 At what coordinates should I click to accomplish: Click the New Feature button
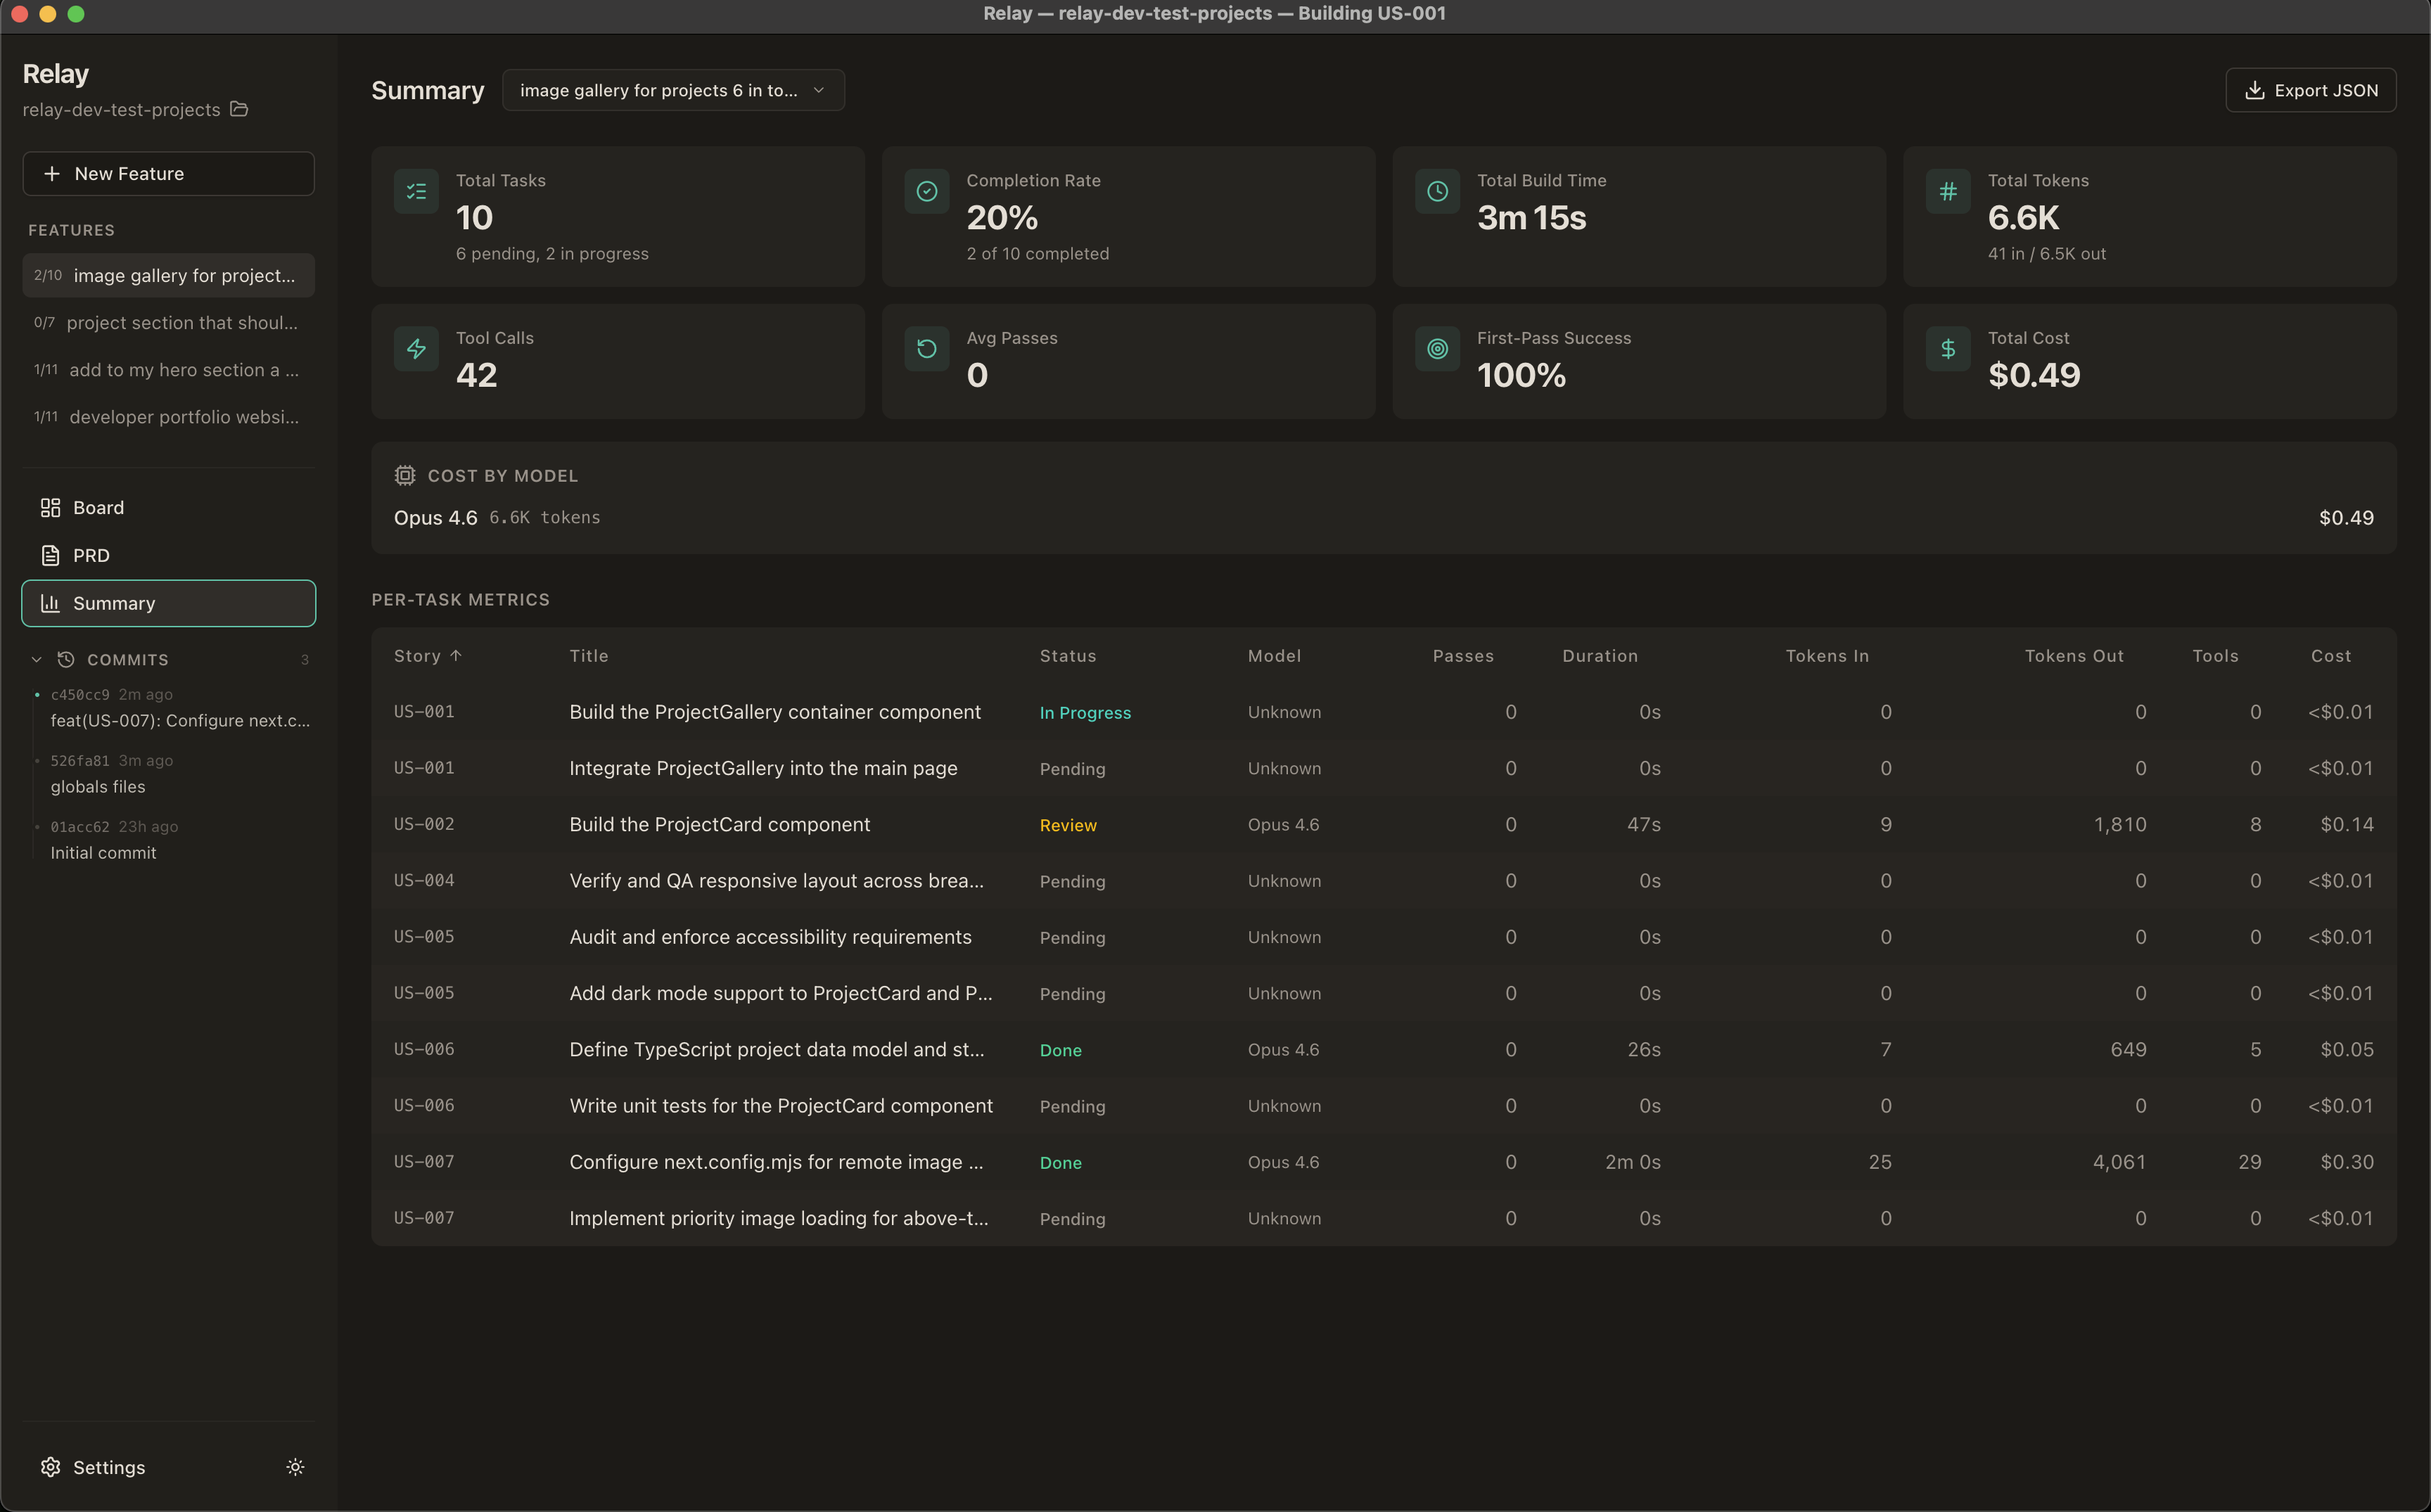click(x=168, y=173)
